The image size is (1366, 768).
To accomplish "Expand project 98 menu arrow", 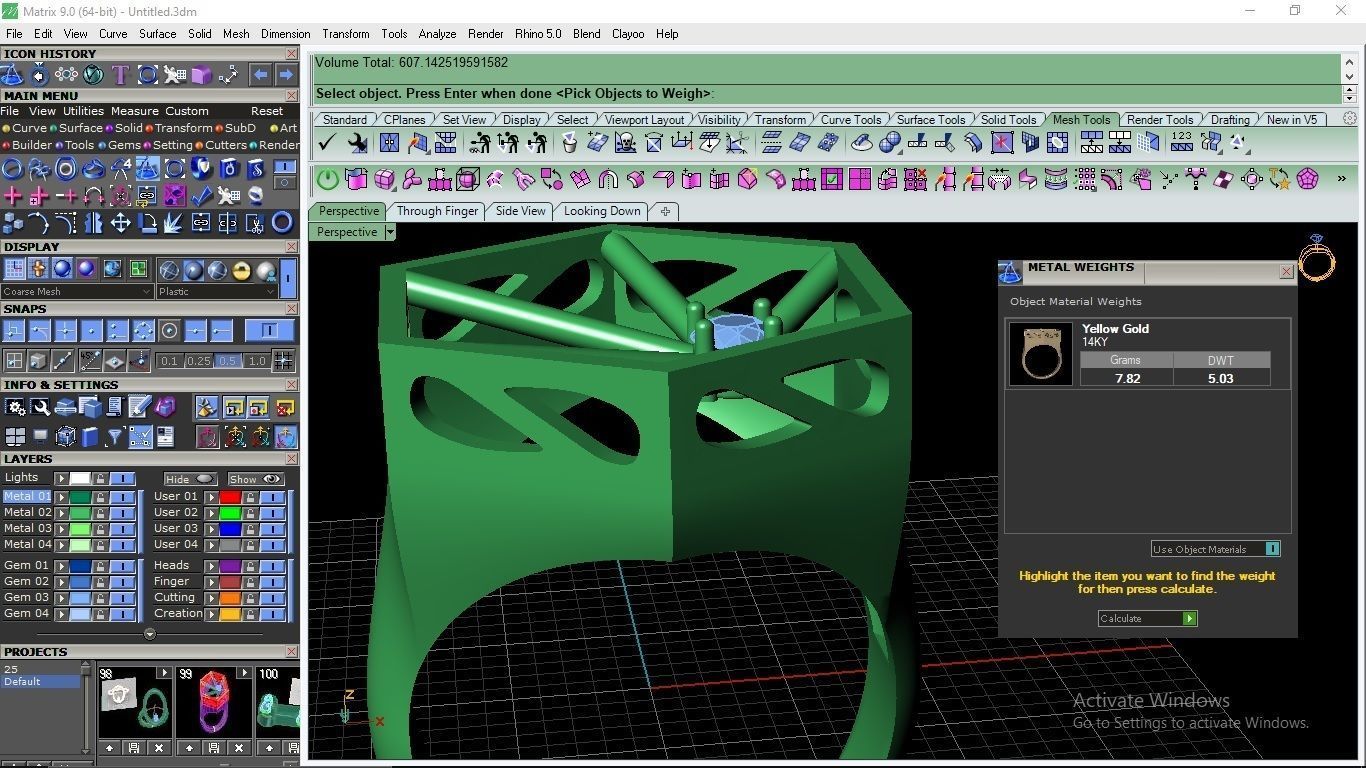I will click(164, 673).
